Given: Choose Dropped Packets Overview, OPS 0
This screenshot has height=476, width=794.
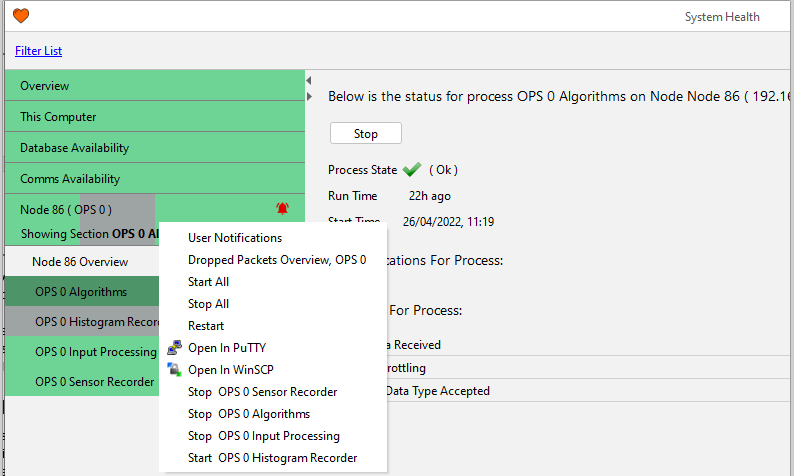Looking at the screenshot, I should pos(277,260).
